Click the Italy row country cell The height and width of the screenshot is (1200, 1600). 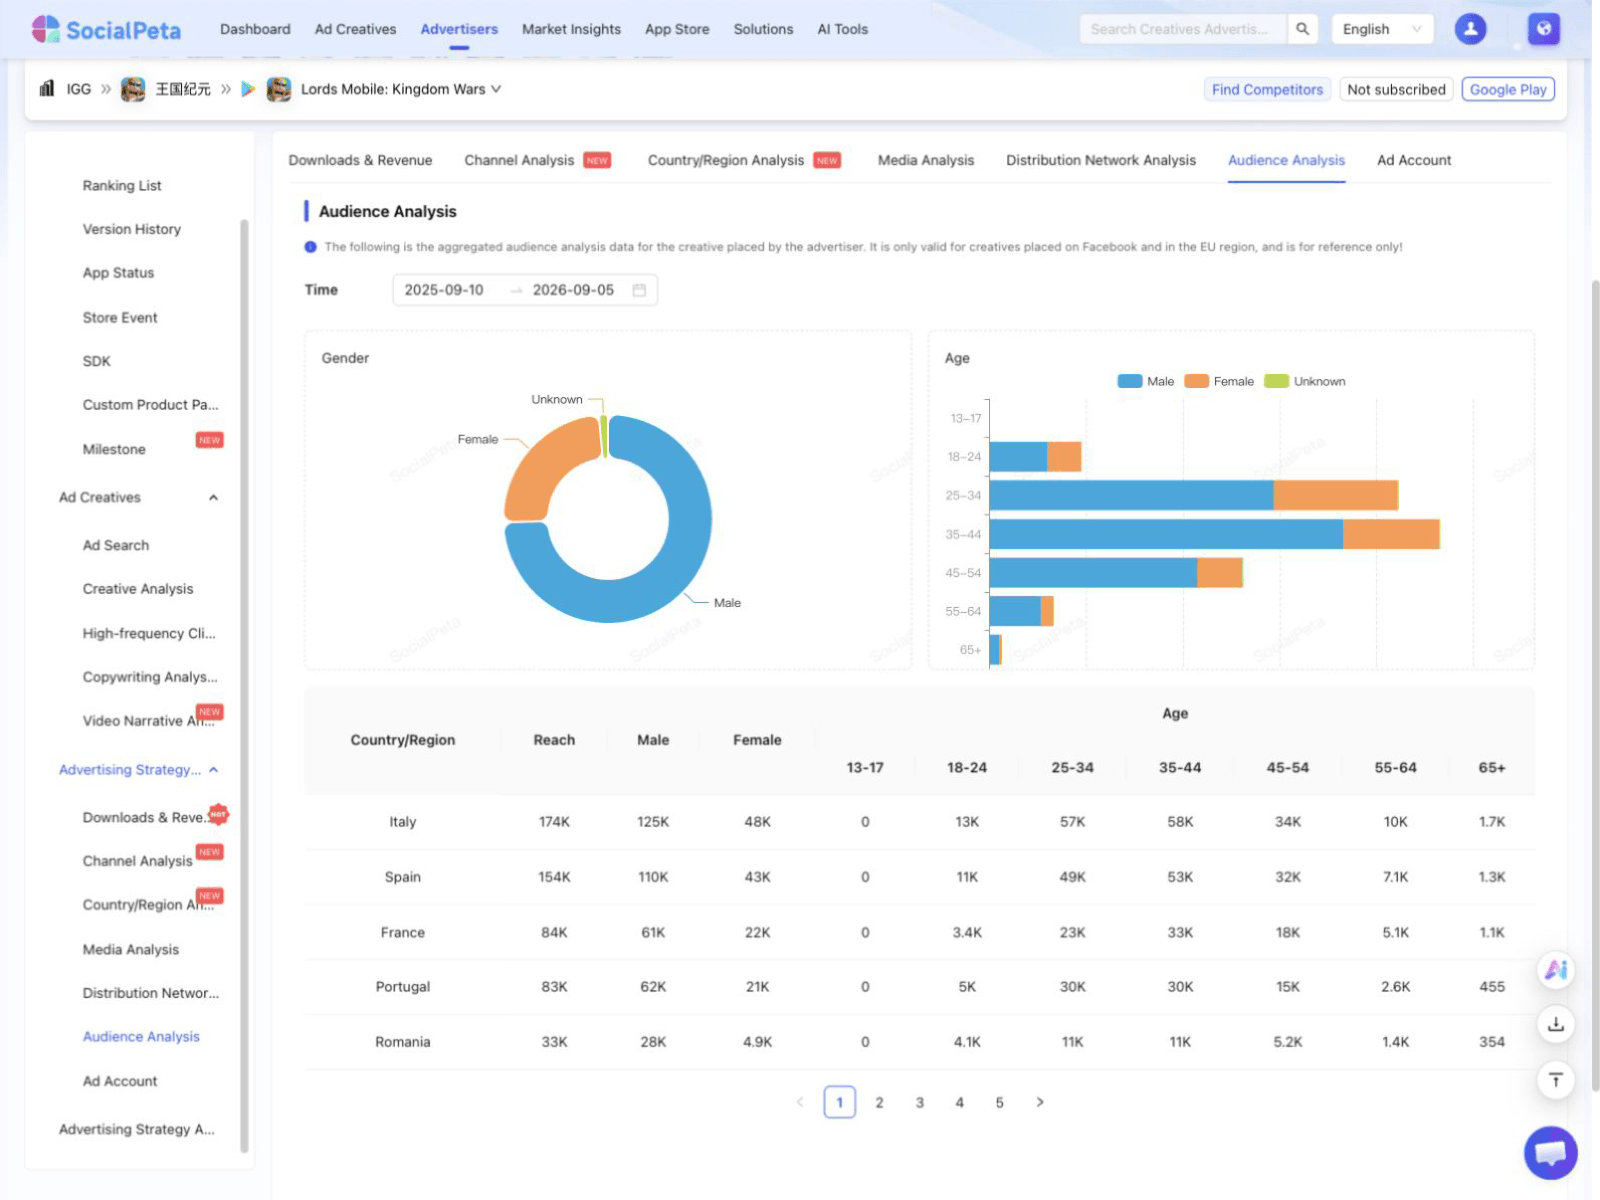[403, 822]
